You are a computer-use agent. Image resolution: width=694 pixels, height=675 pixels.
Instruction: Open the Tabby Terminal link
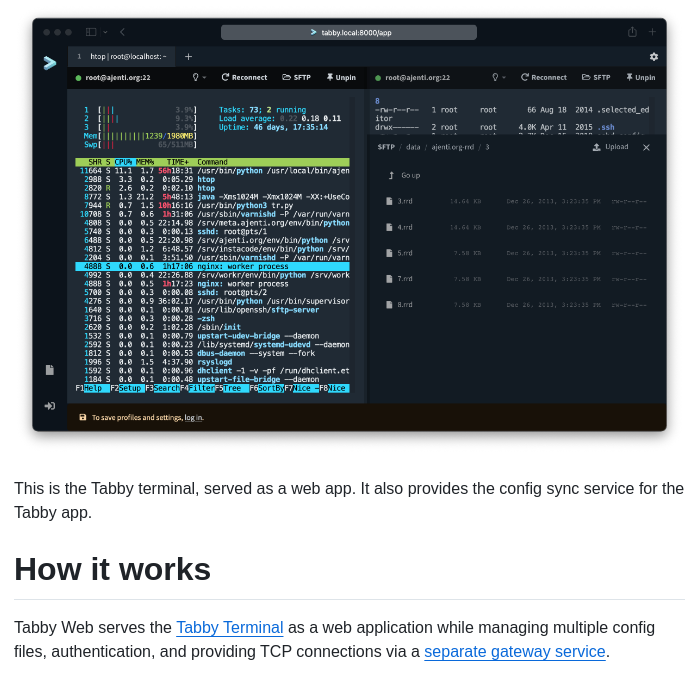coord(230,628)
